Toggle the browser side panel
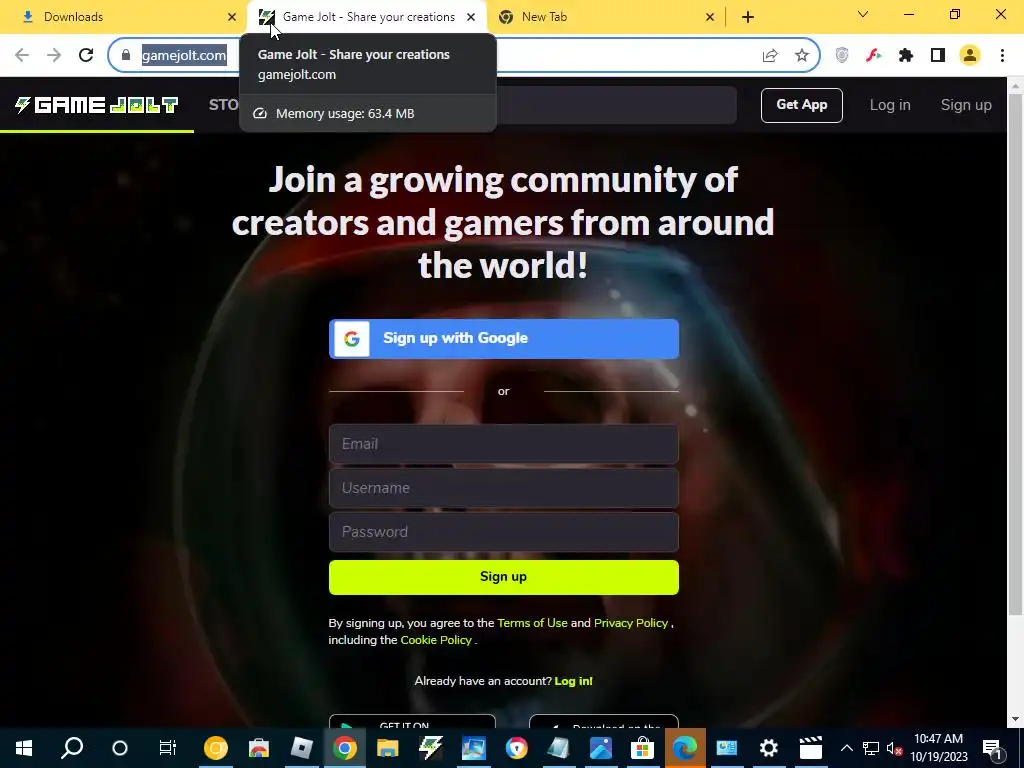Screen dimensions: 1024x768 (x=938, y=56)
